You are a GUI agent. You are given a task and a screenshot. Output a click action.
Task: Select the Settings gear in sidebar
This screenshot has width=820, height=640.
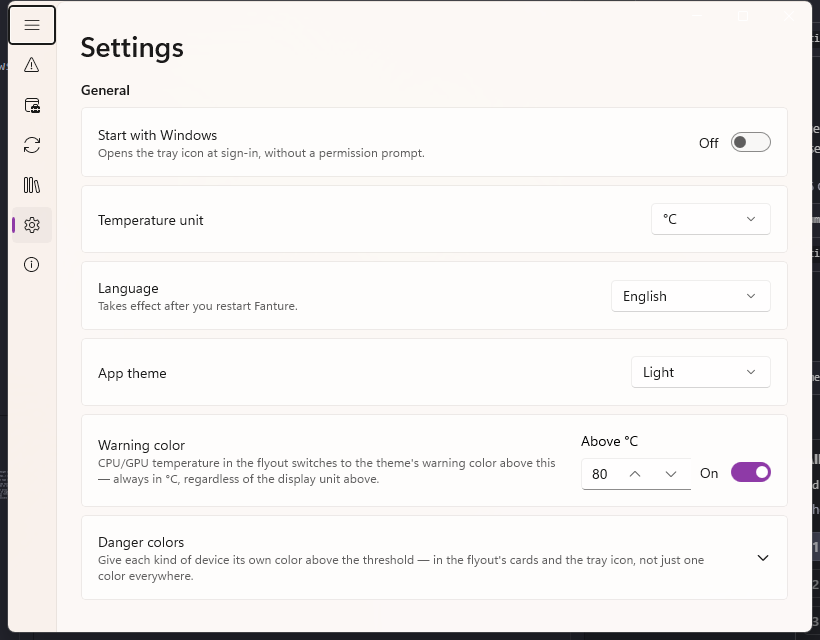pos(32,225)
